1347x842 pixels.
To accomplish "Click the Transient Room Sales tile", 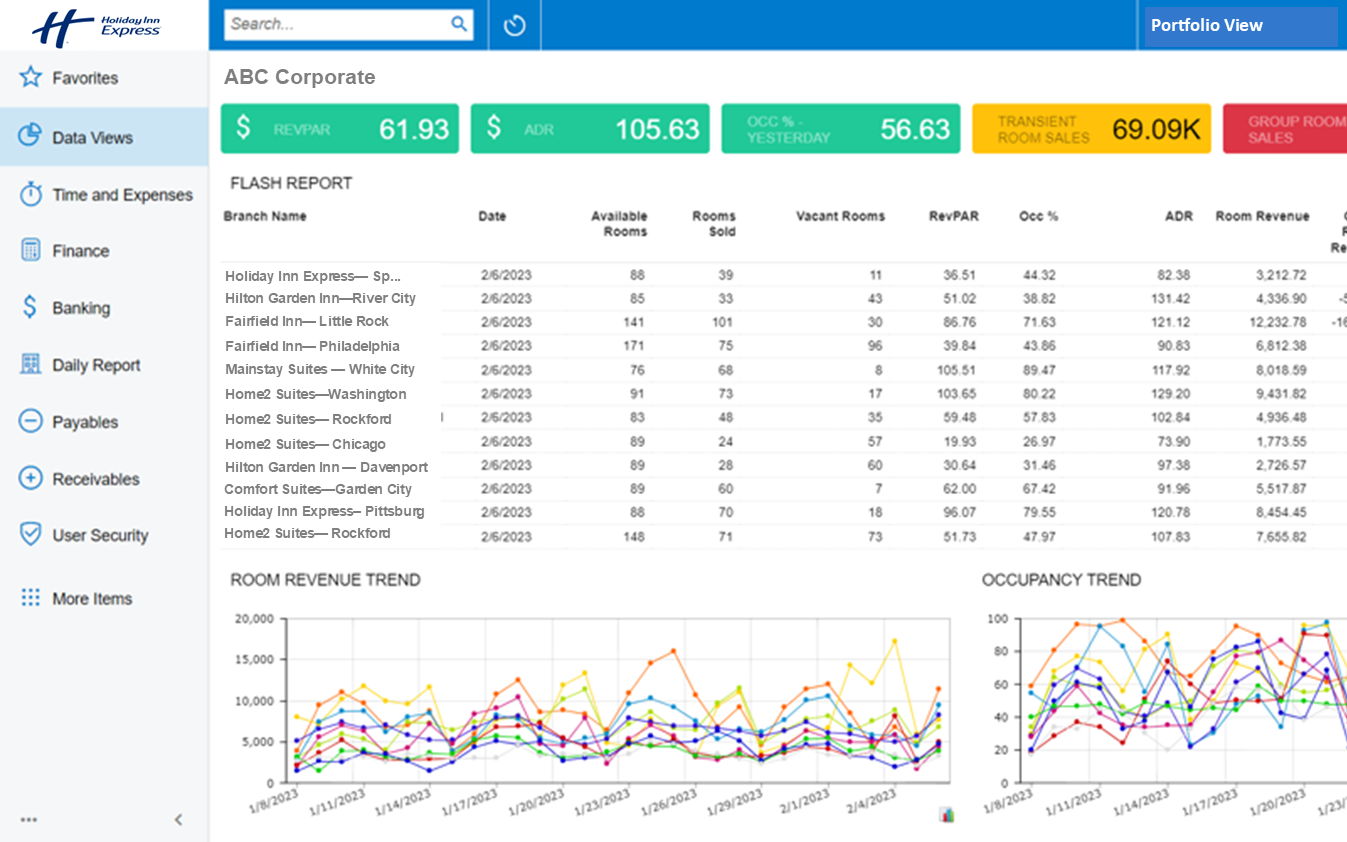I will [x=1091, y=129].
